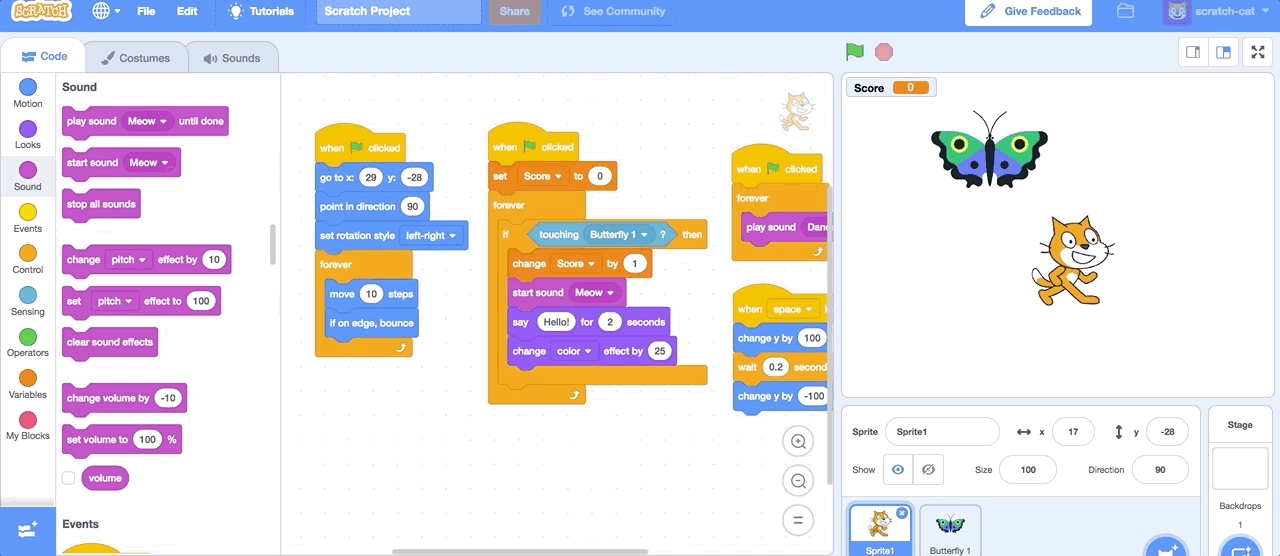Delete Sprite1 with the x icon
The image size is (1280, 556).
[902, 513]
